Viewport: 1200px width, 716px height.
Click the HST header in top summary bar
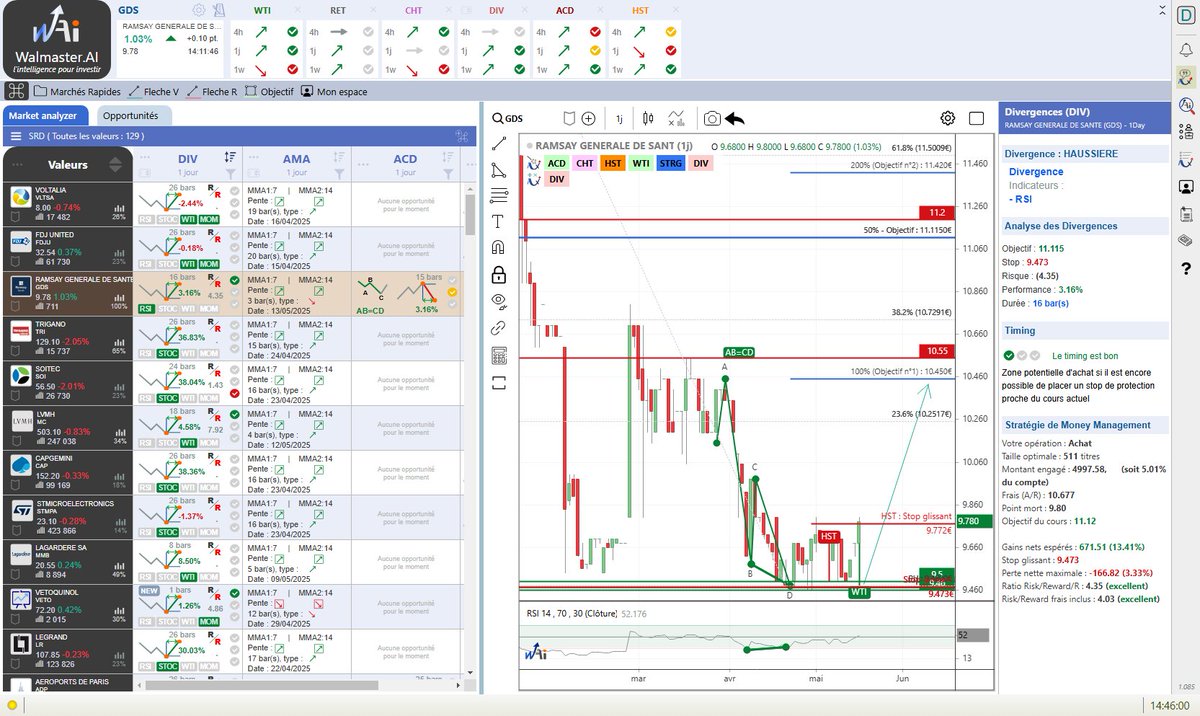pos(641,10)
